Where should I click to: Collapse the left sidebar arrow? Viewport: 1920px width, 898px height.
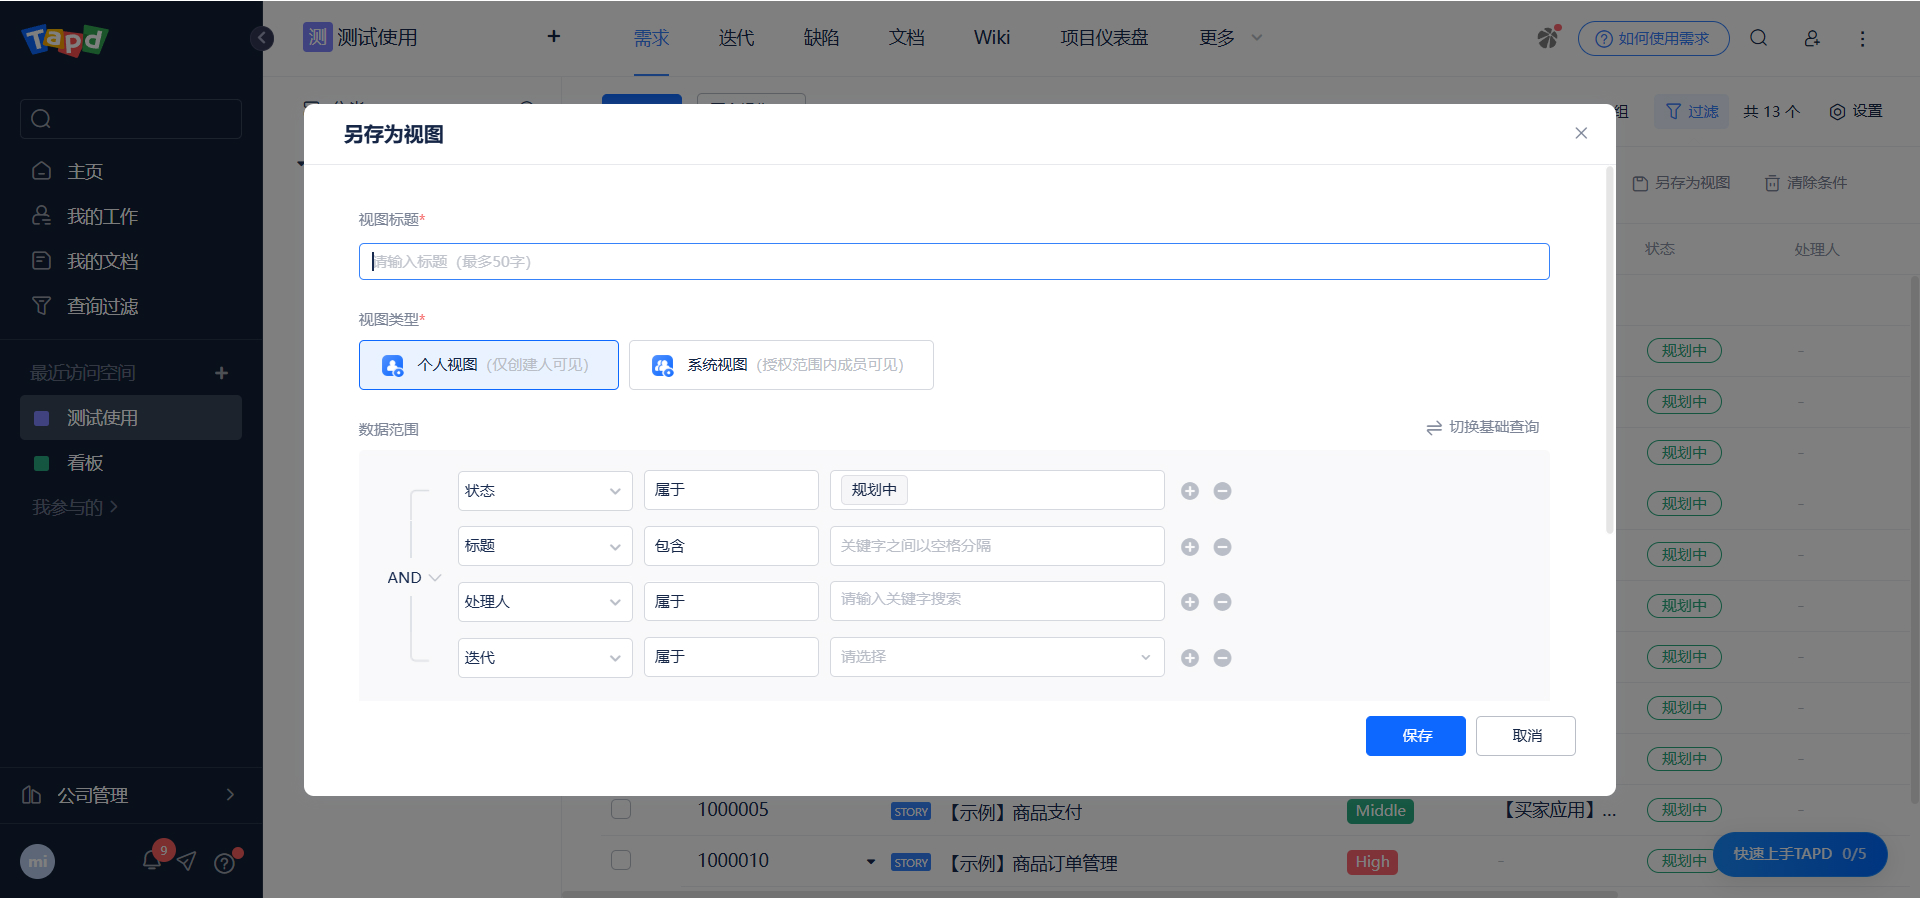[x=262, y=38]
